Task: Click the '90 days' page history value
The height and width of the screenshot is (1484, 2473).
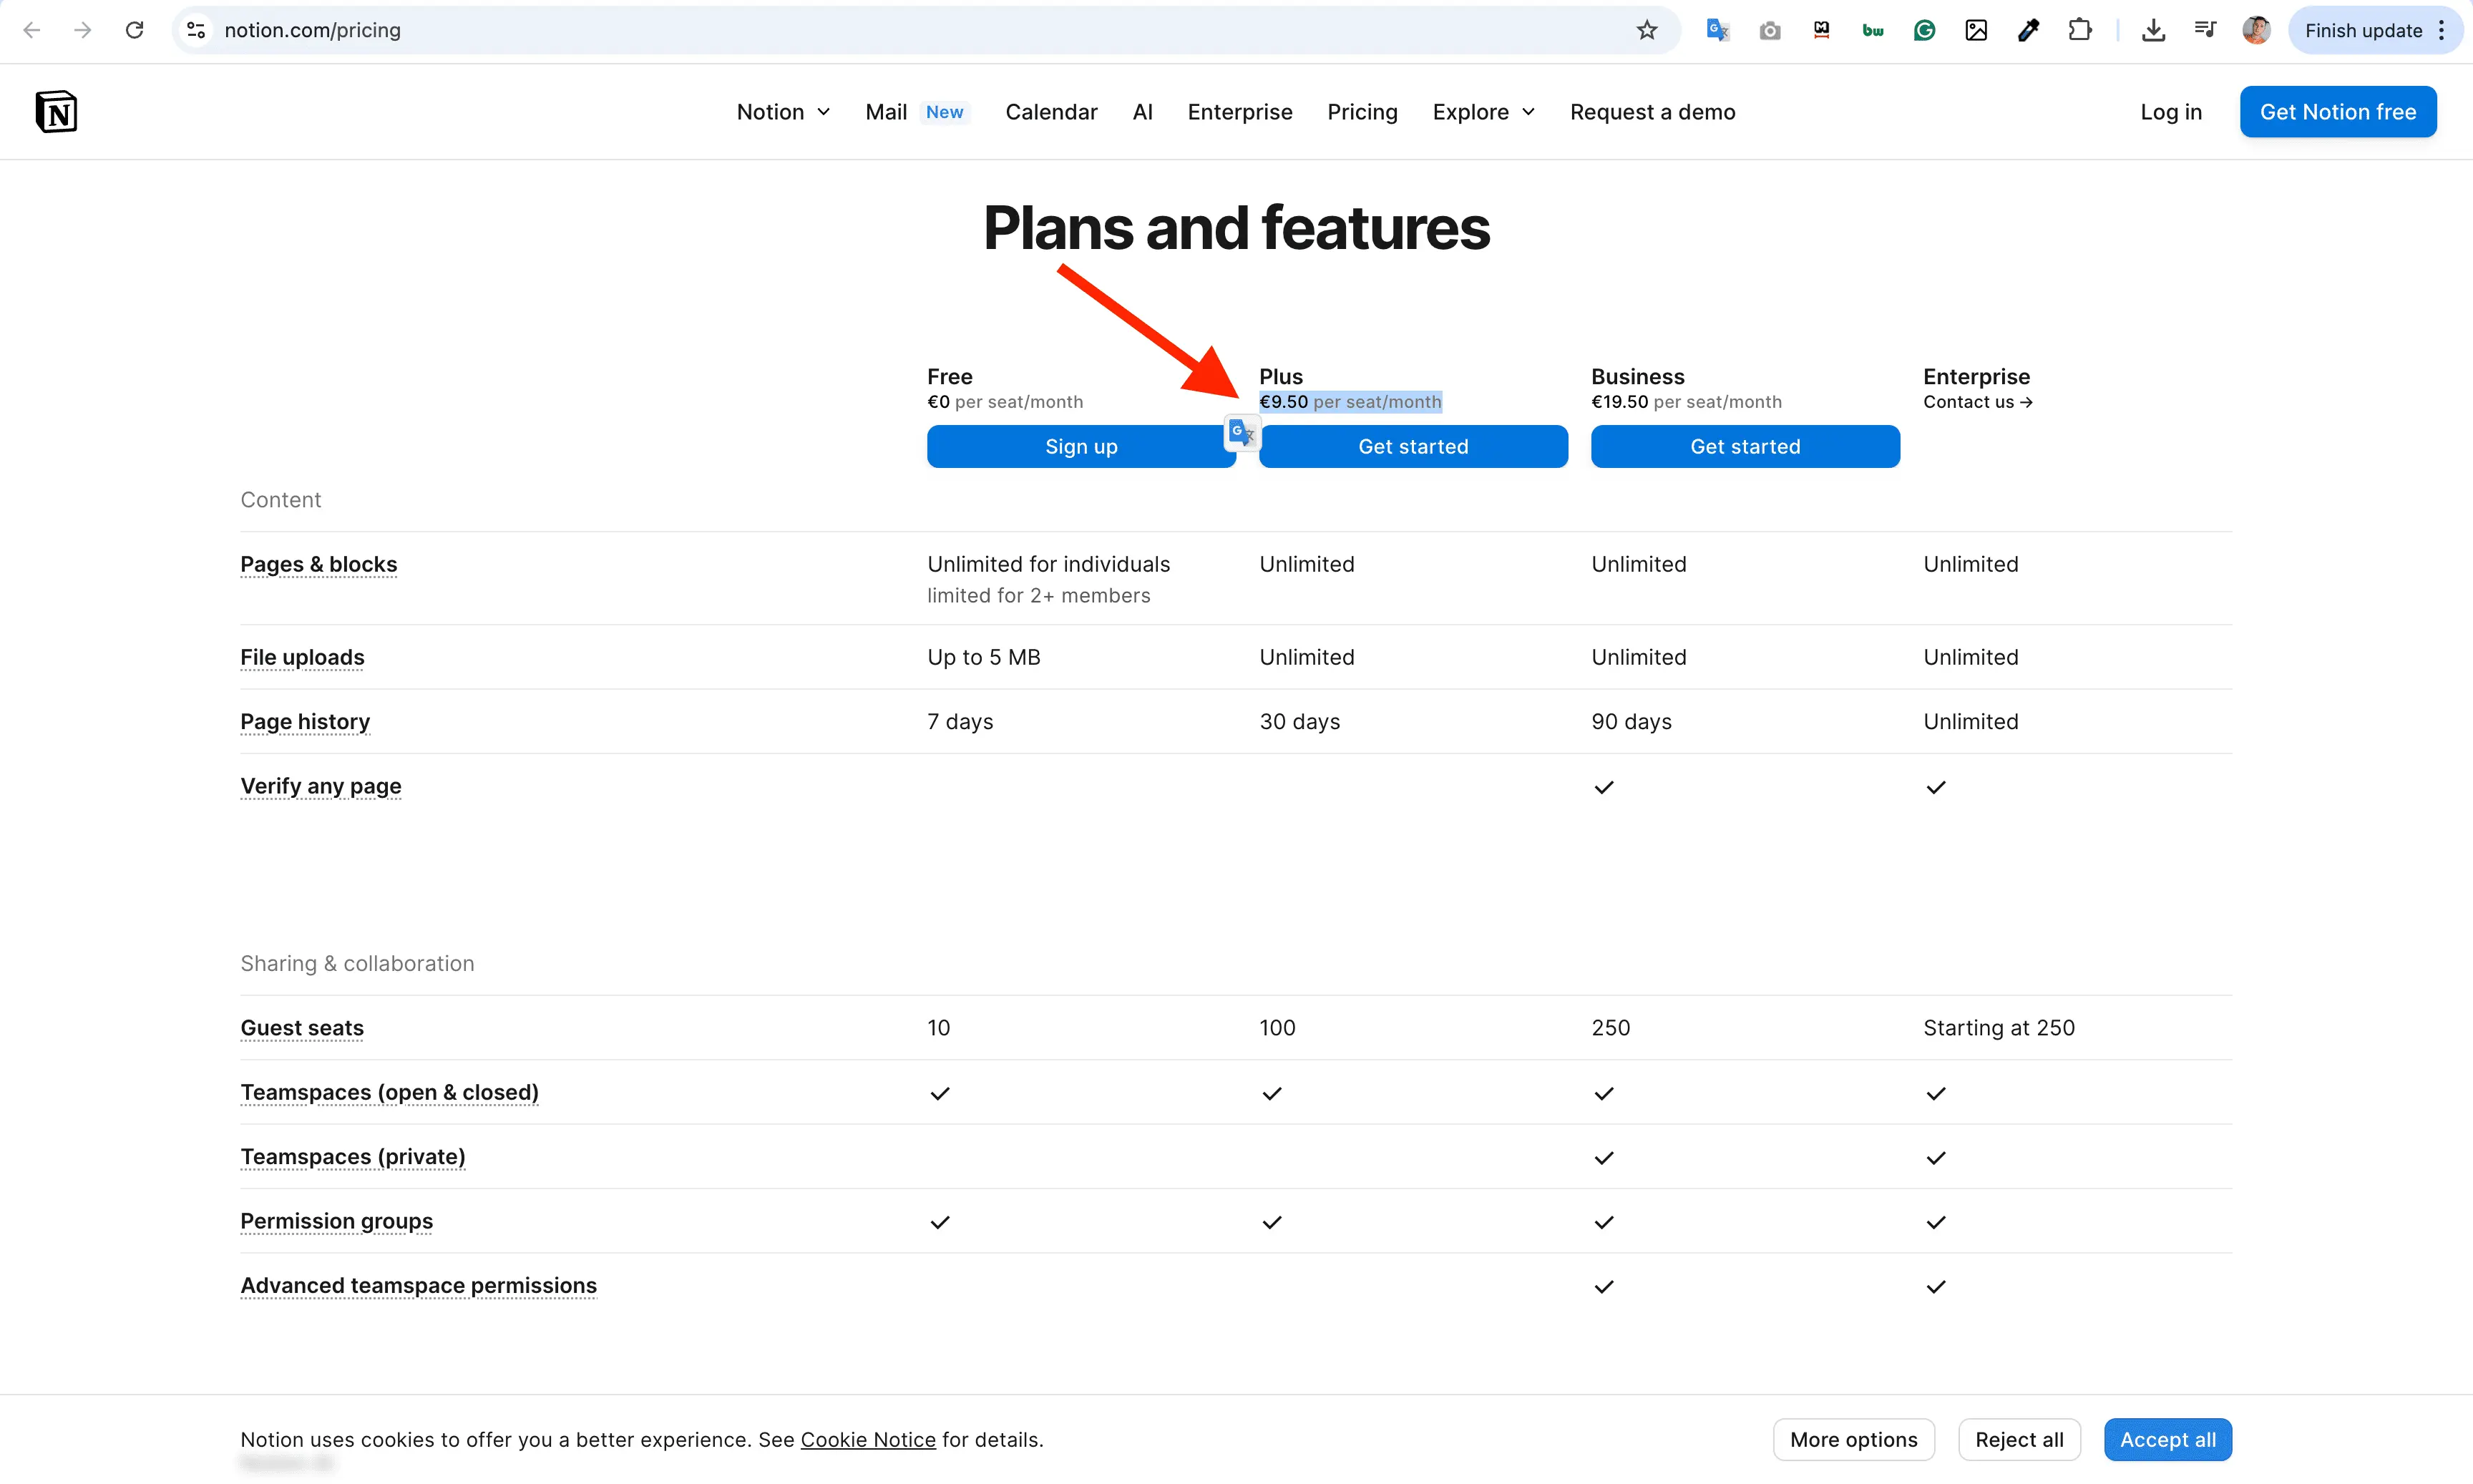Action: (x=1631, y=721)
